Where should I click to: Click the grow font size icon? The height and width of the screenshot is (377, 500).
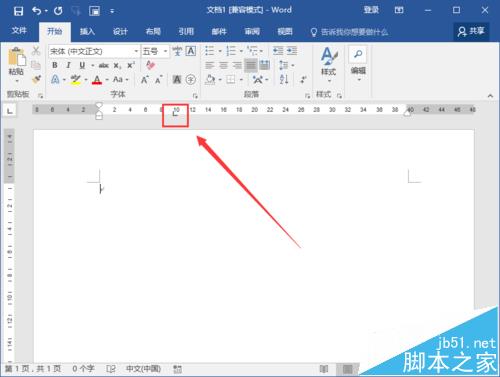[x=144, y=80]
